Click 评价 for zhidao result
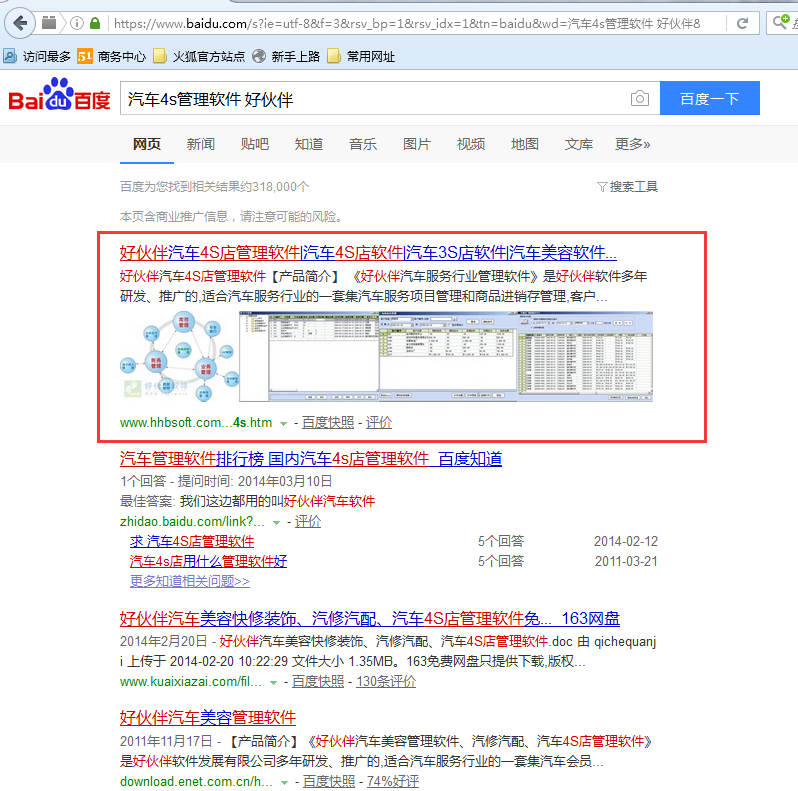This screenshot has height=791, width=798. coord(308,522)
